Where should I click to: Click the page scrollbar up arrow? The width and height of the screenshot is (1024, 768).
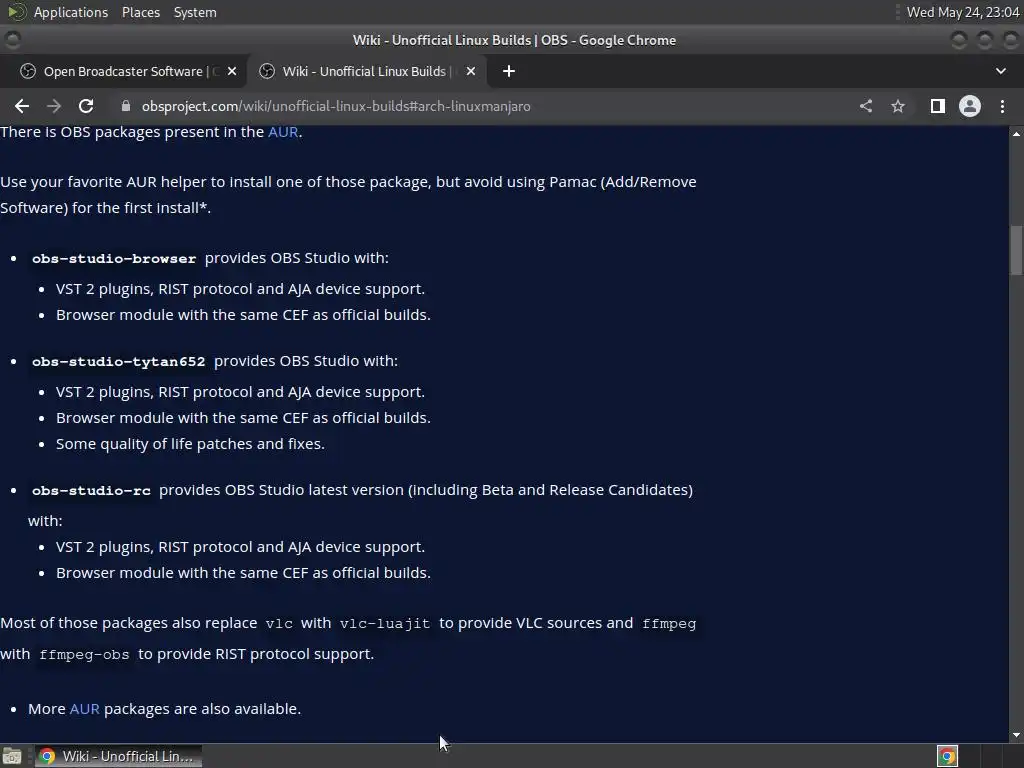pos(1016,134)
